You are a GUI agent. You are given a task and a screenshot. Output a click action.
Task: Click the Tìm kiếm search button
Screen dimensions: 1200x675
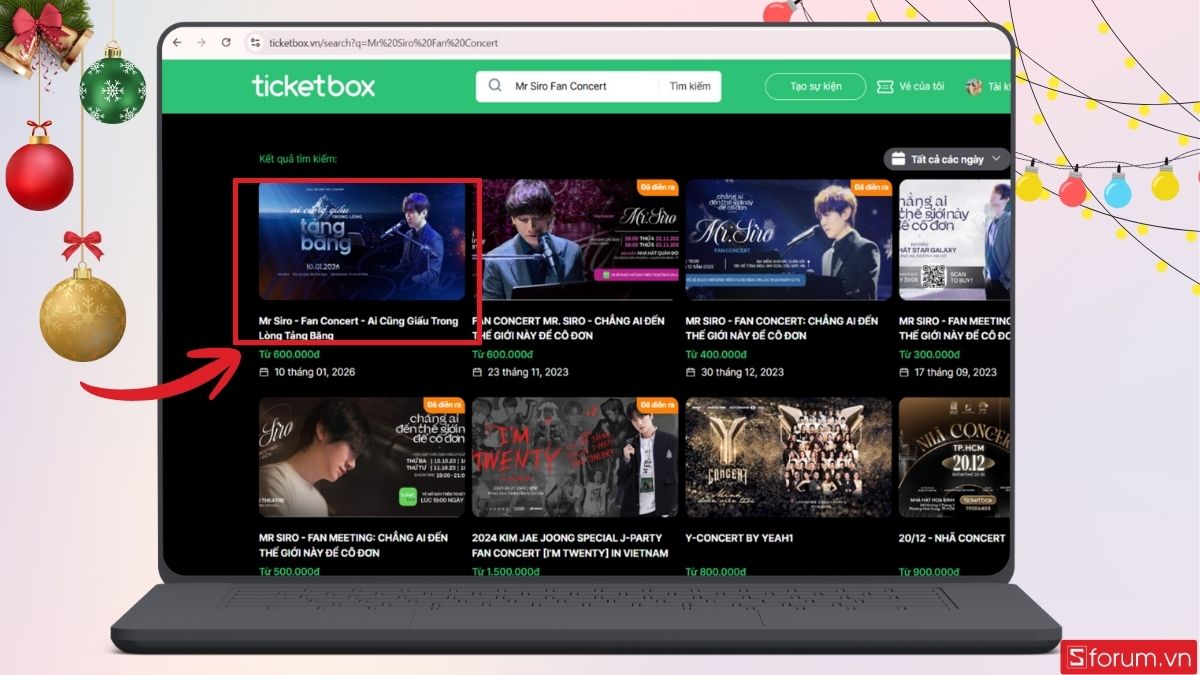coord(690,86)
